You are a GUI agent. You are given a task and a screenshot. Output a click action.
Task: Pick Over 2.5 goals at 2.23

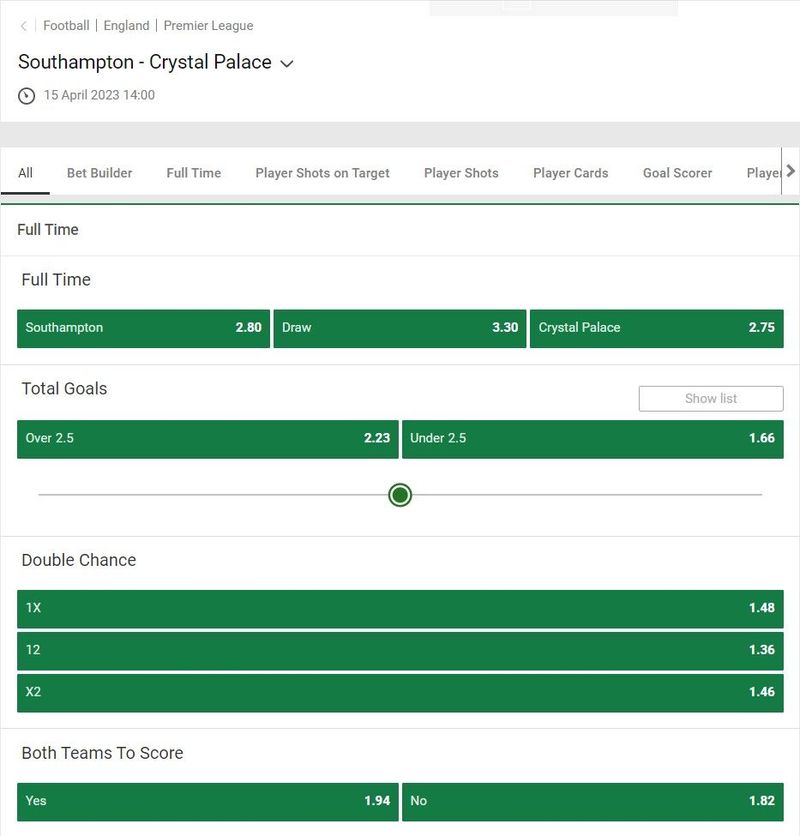207,437
